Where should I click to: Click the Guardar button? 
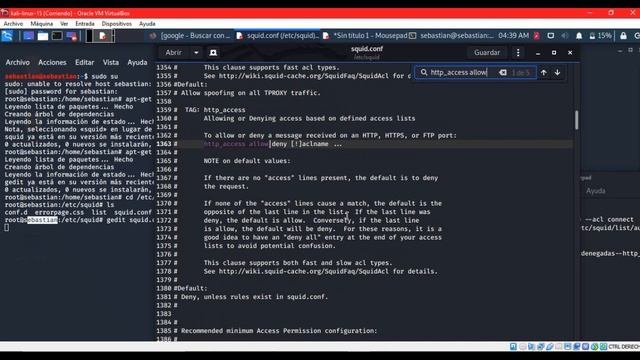click(x=487, y=52)
